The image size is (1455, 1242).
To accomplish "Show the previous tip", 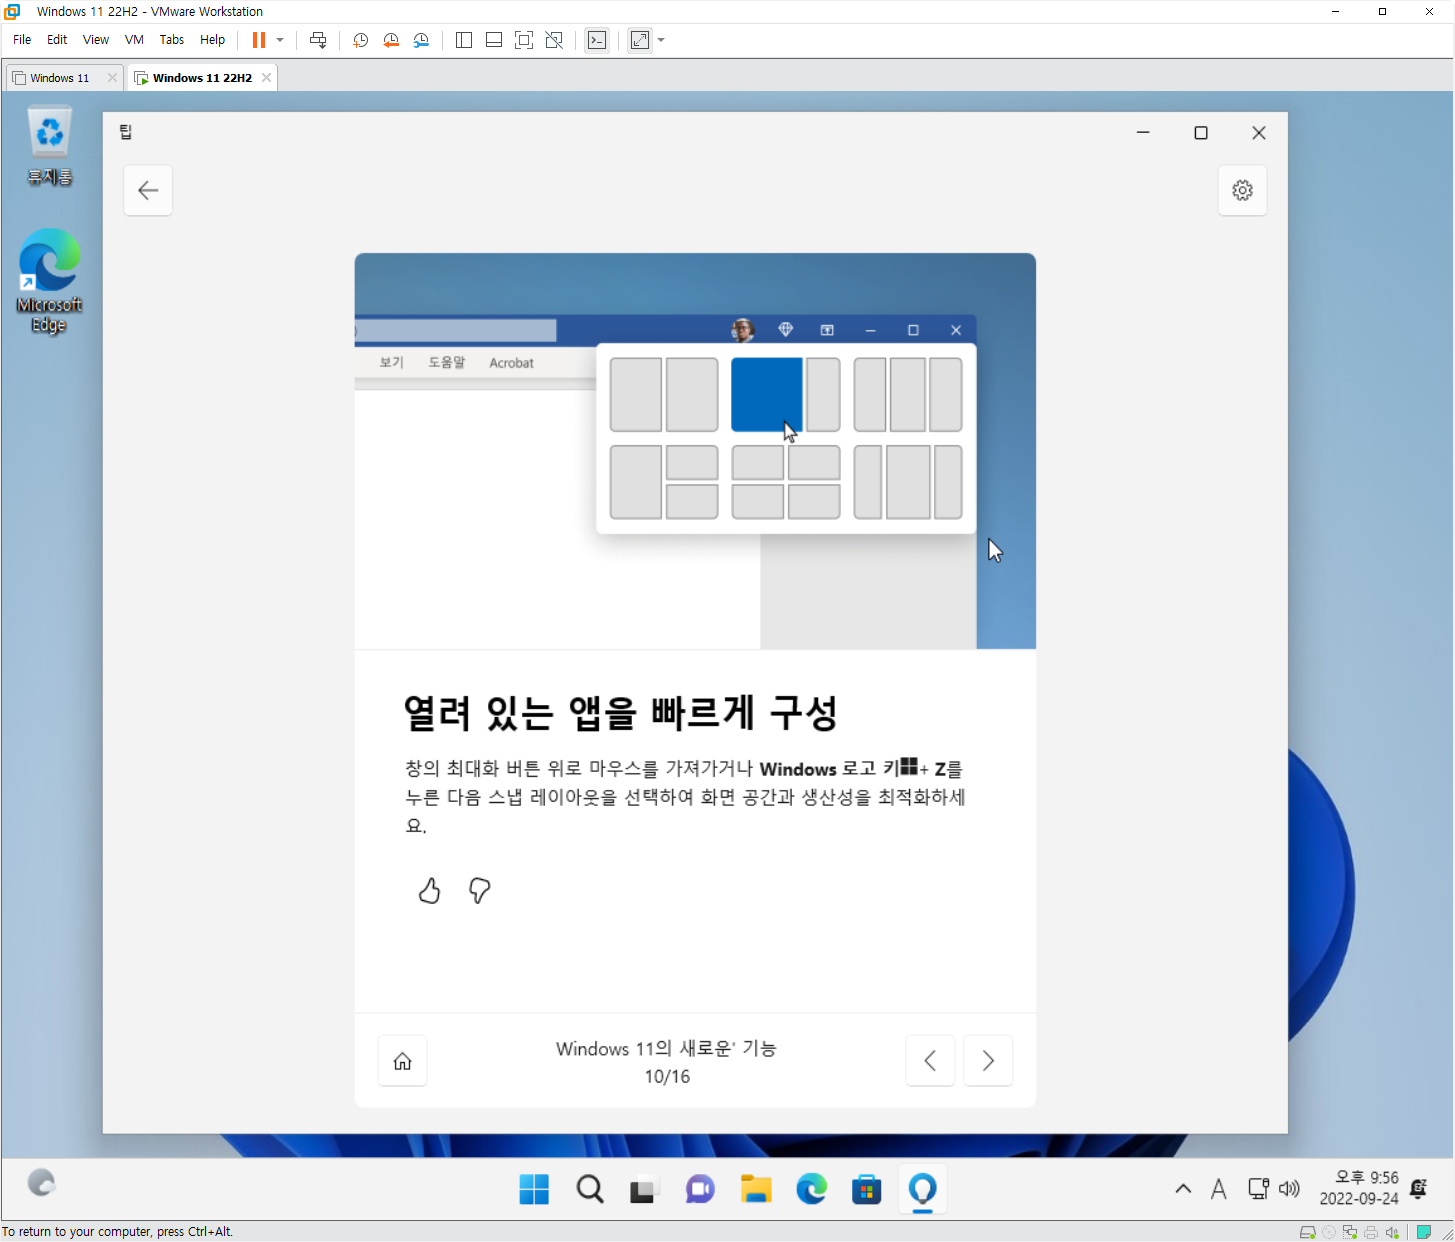I will pyautogui.click(x=930, y=1060).
